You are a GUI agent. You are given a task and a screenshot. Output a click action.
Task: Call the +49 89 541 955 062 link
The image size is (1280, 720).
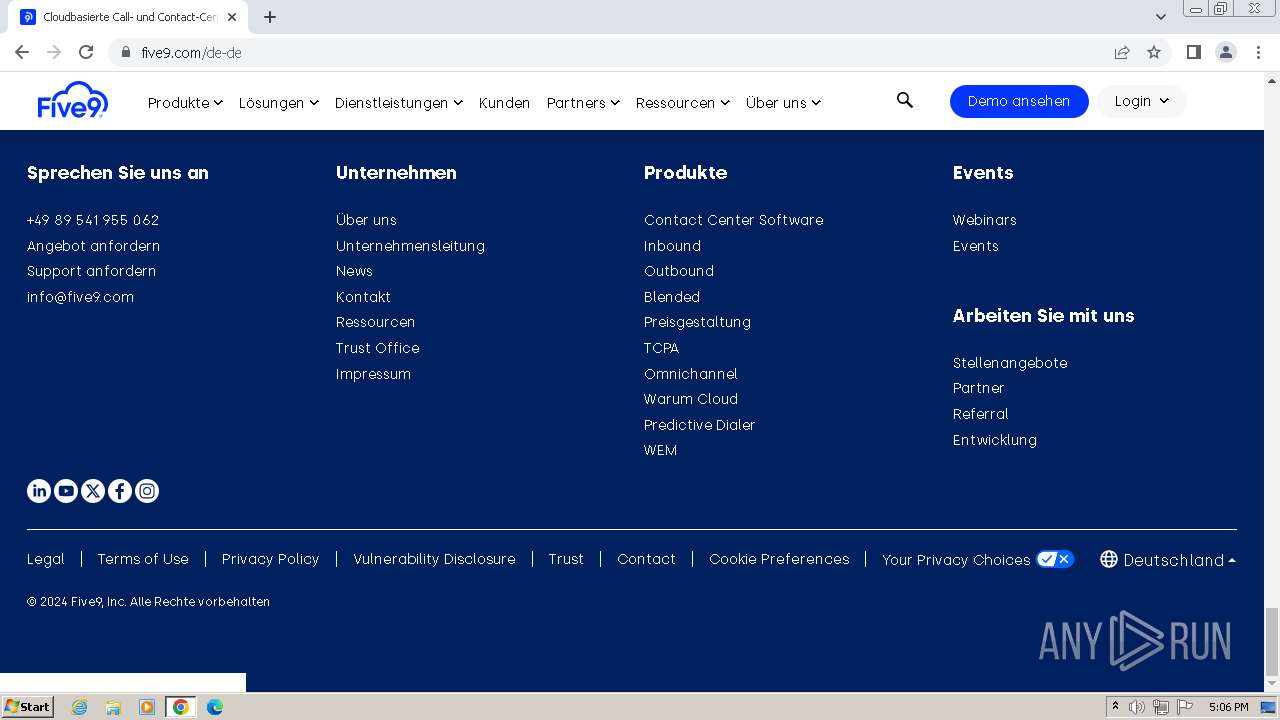pos(93,220)
